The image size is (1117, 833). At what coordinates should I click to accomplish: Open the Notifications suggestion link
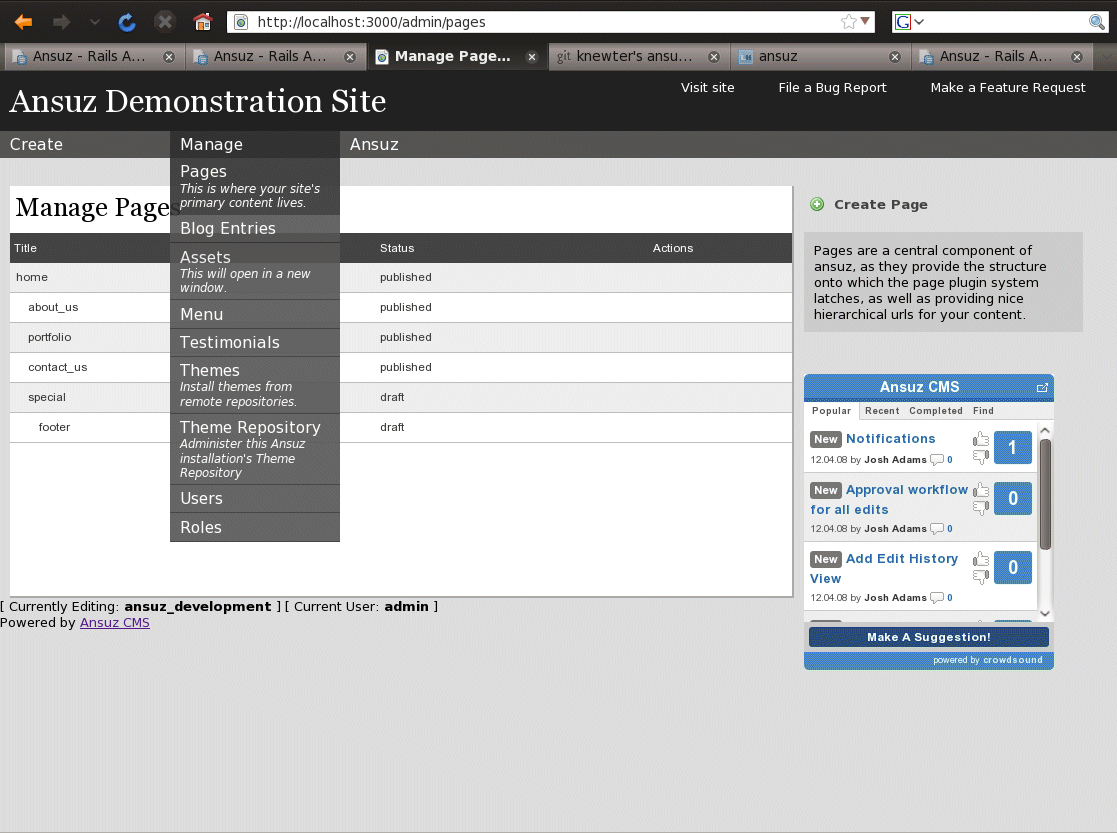[x=890, y=439]
